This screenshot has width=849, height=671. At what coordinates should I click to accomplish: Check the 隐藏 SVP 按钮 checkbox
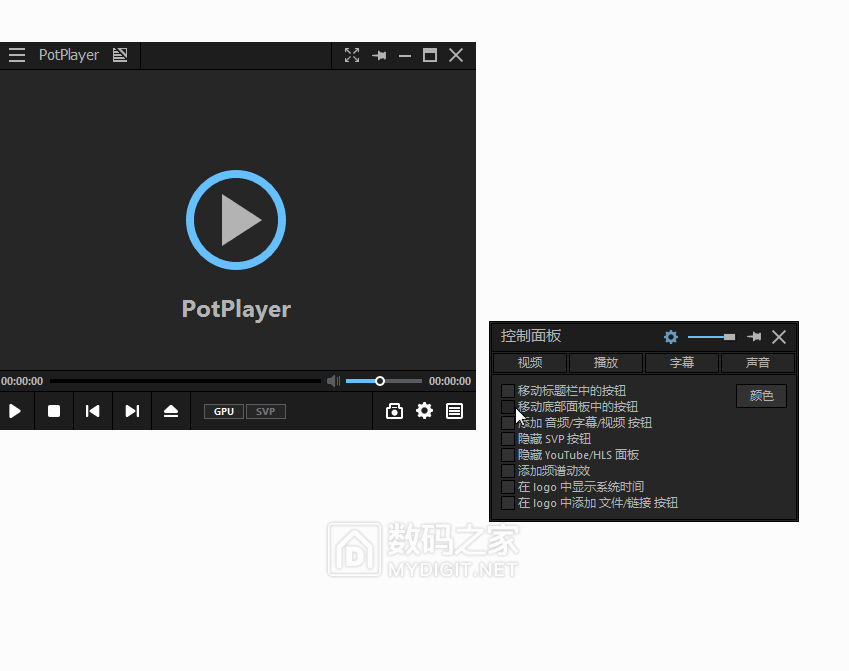[x=508, y=438]
